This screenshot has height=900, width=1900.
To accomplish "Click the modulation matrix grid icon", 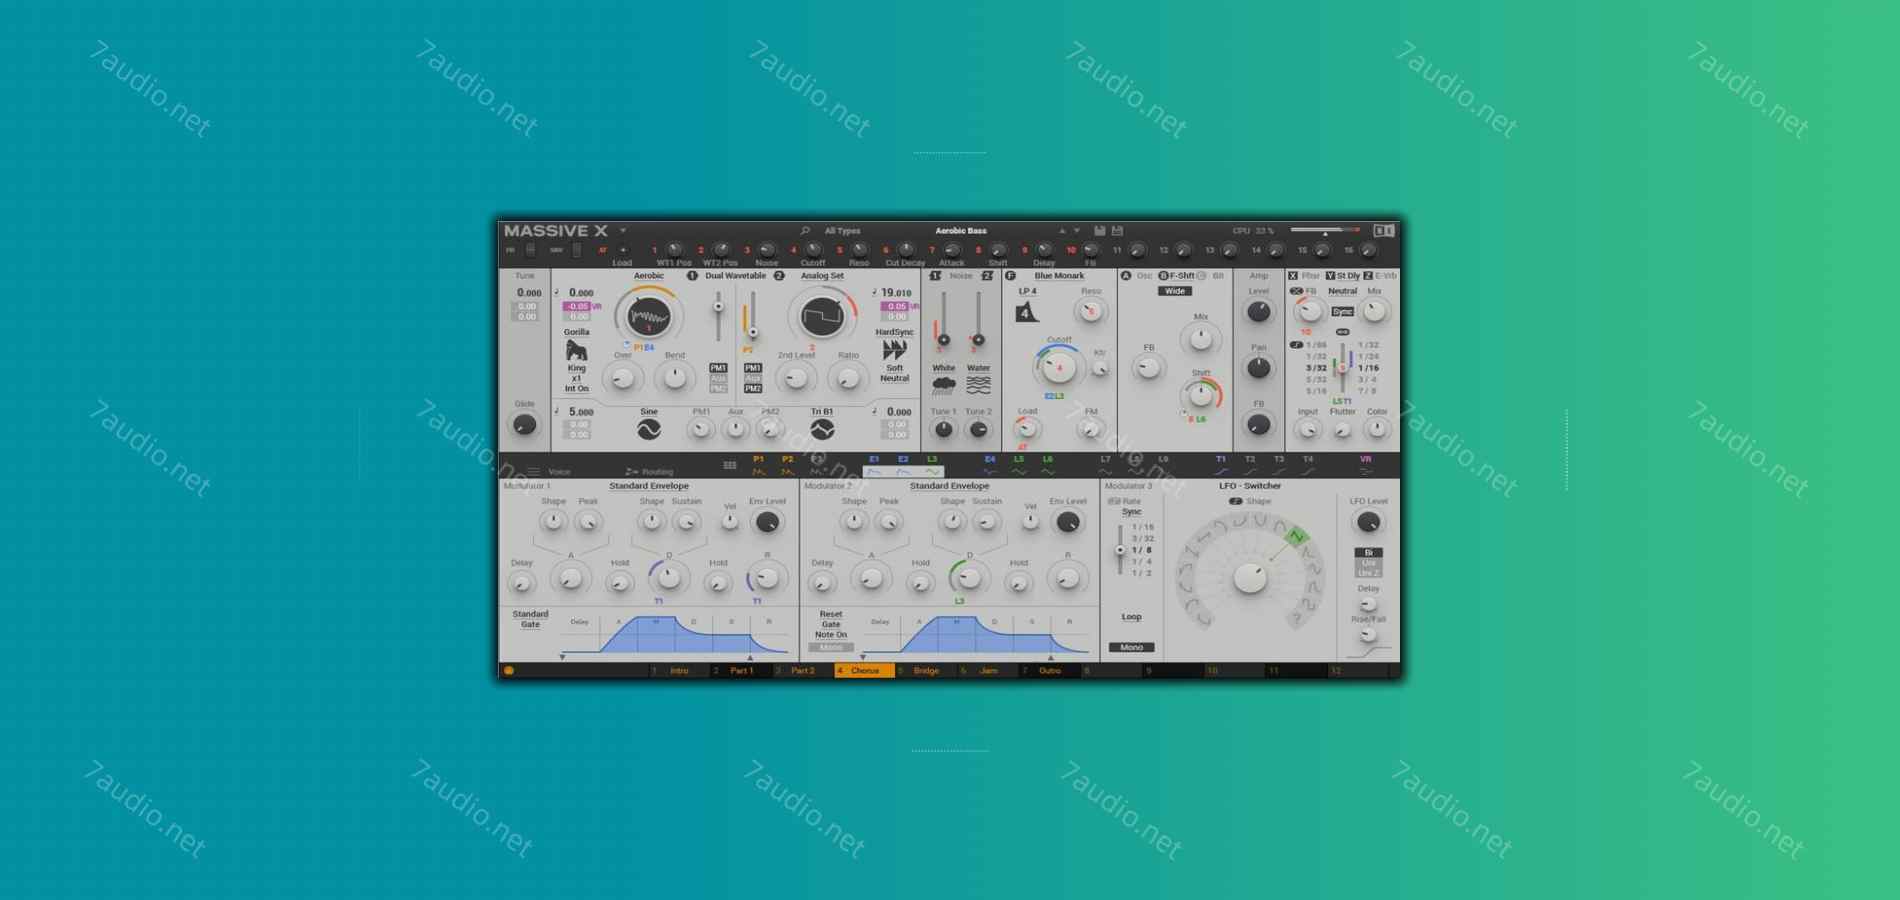I will (730, 466).
